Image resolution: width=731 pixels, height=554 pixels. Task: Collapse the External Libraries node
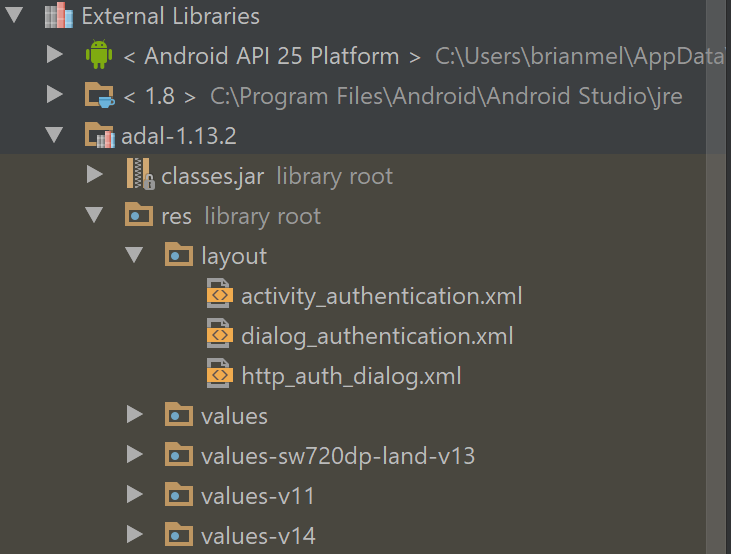14,15
